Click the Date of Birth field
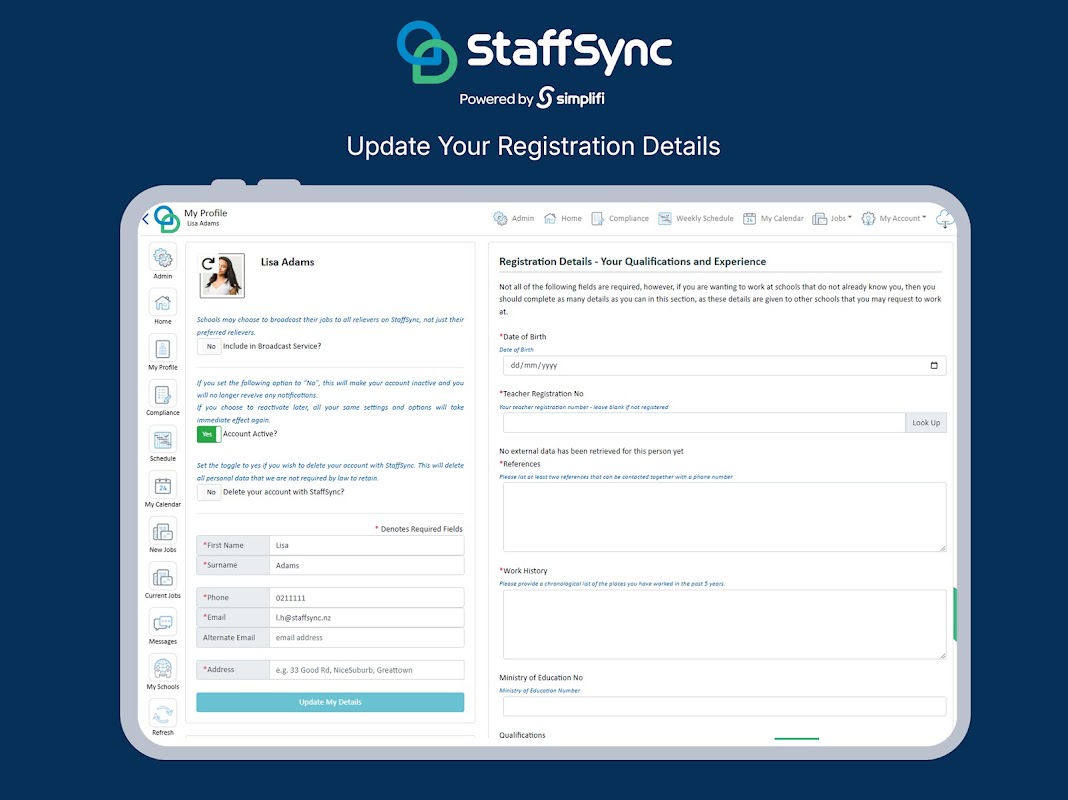 pos(725,366)
